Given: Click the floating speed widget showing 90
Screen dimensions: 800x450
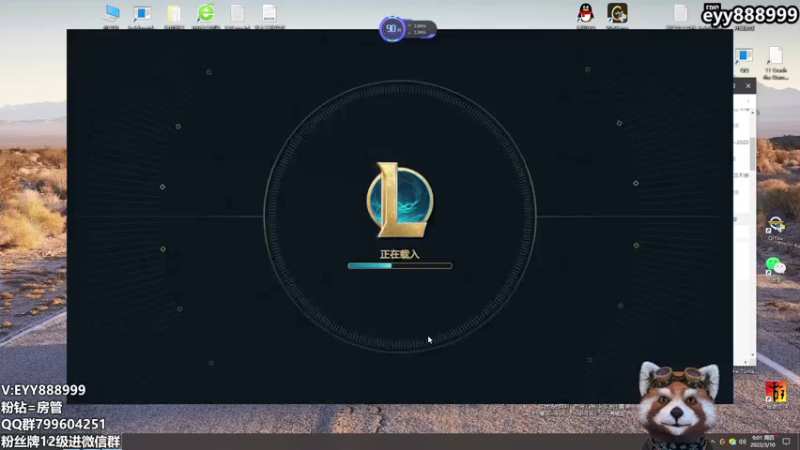Looking at the screenshot, I should click(407, 29).
